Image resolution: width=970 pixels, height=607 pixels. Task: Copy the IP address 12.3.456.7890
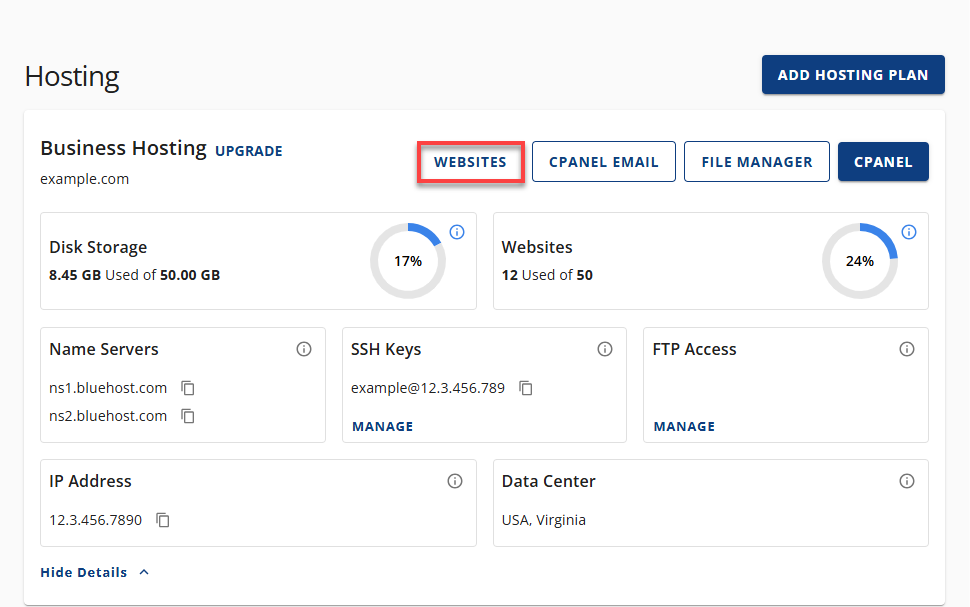tap(163, 520)
